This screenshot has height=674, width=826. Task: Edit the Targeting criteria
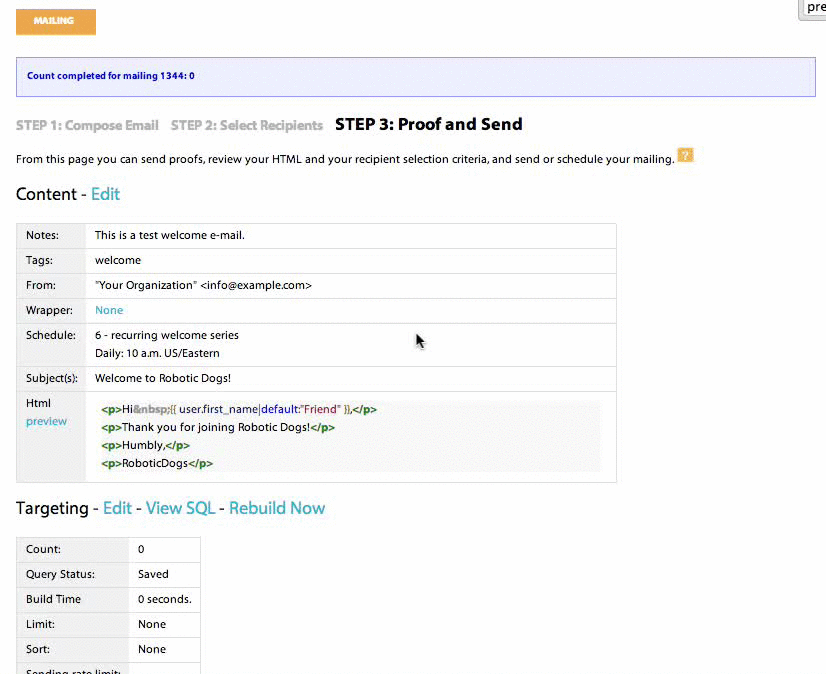click(117, 508)
